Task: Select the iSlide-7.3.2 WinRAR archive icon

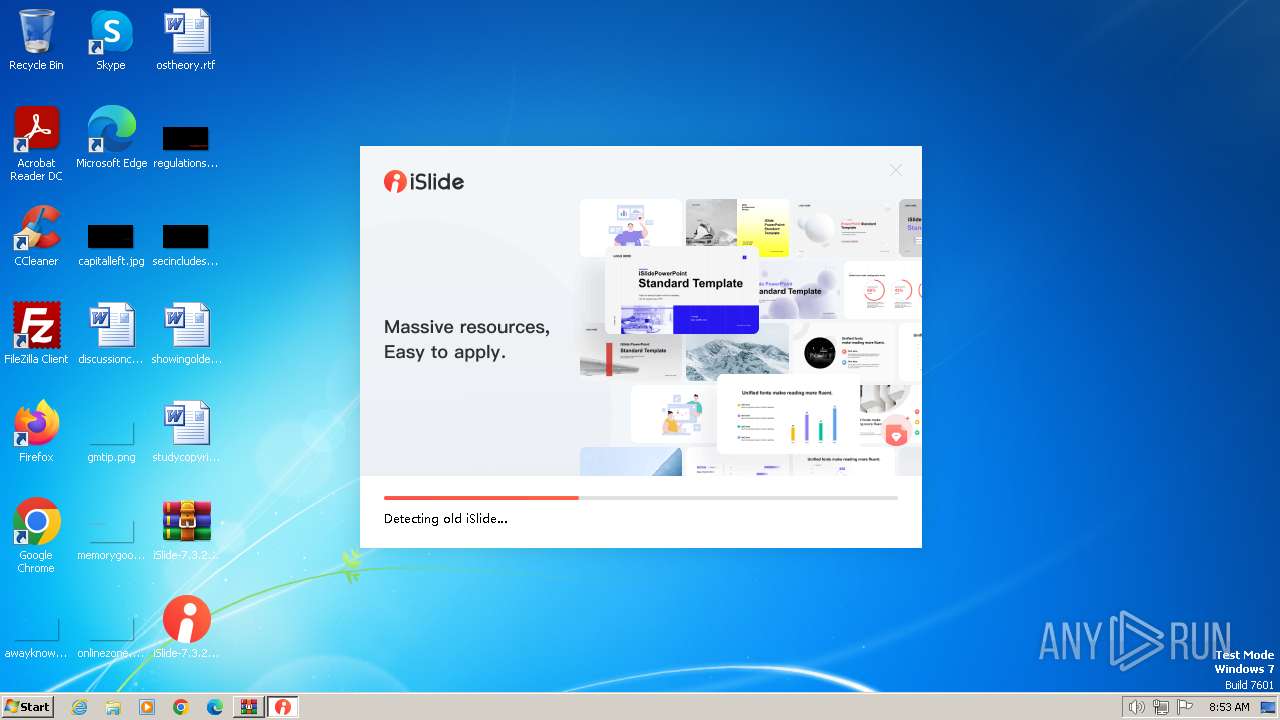Action: tap(186, 530)
